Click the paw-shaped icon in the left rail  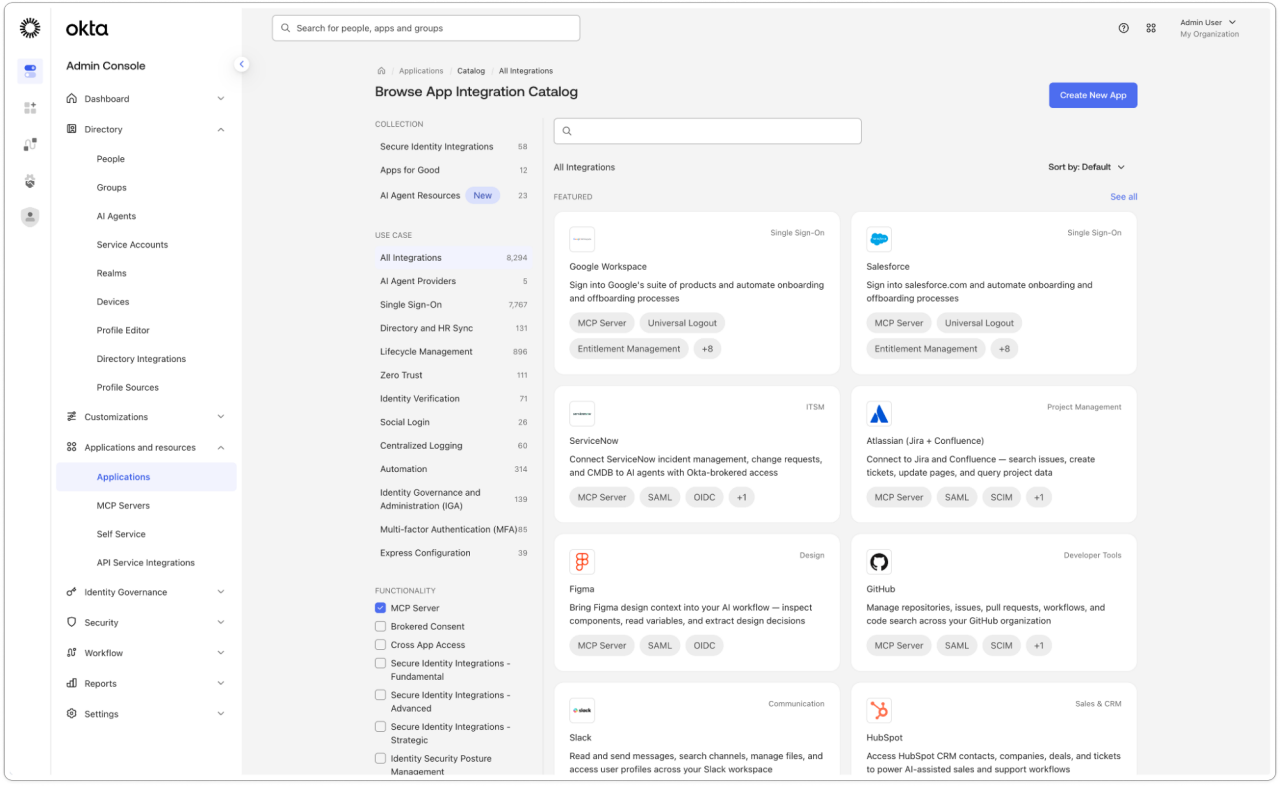tap(30, 182)
